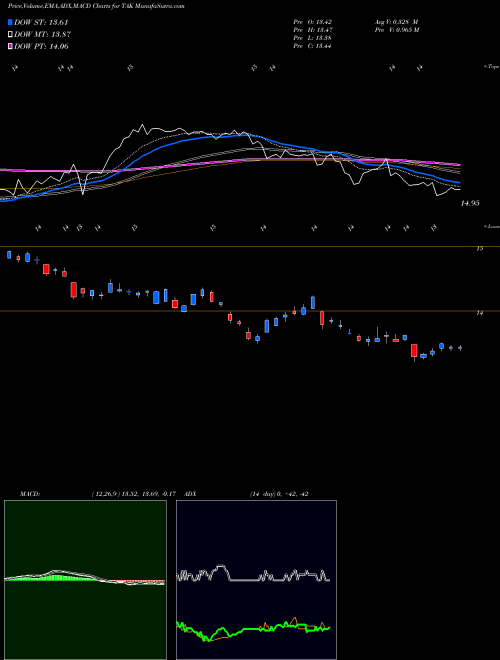Click the '<Lows' marker label
This screenshot has width=500, height=660.
click(x=492, y=226)
